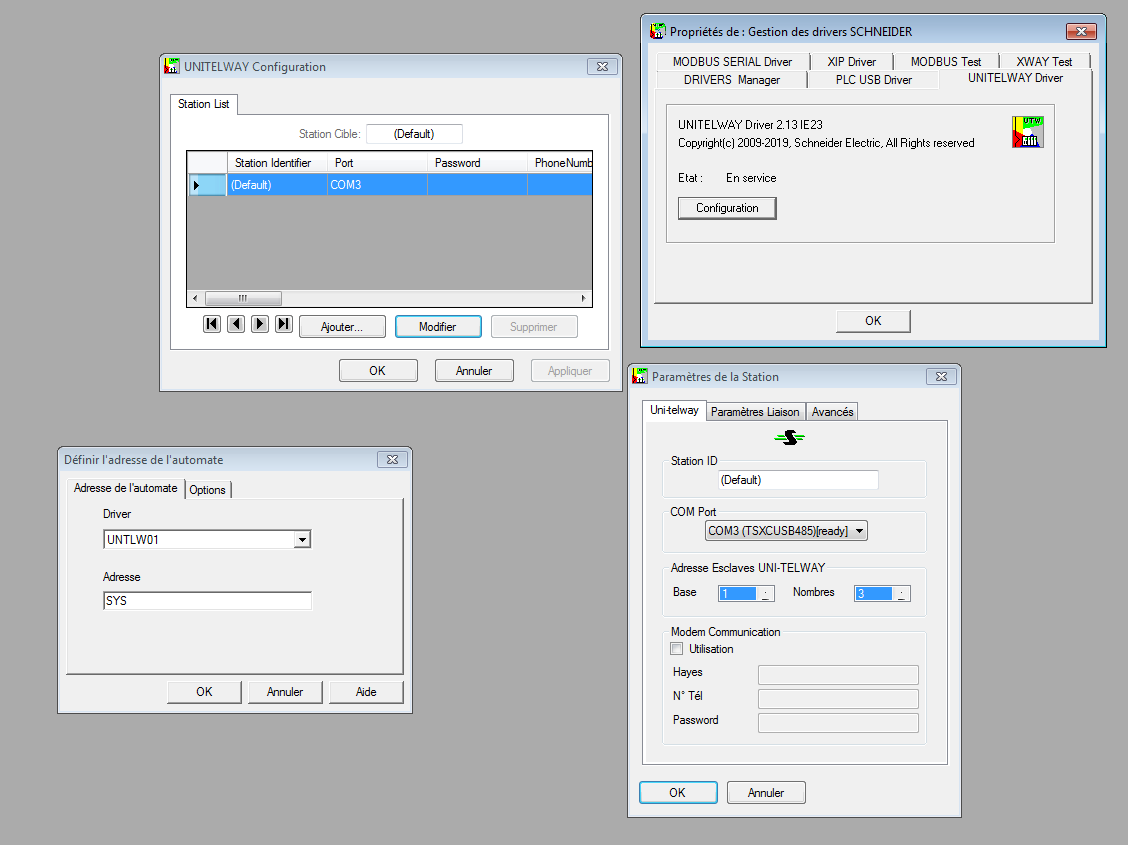Image resolution: width=1128 pixels, height=845 pixels.
Task: Click the Uni-telway green S connection icon
Action: pyautogui.click(x=790, y=438)
